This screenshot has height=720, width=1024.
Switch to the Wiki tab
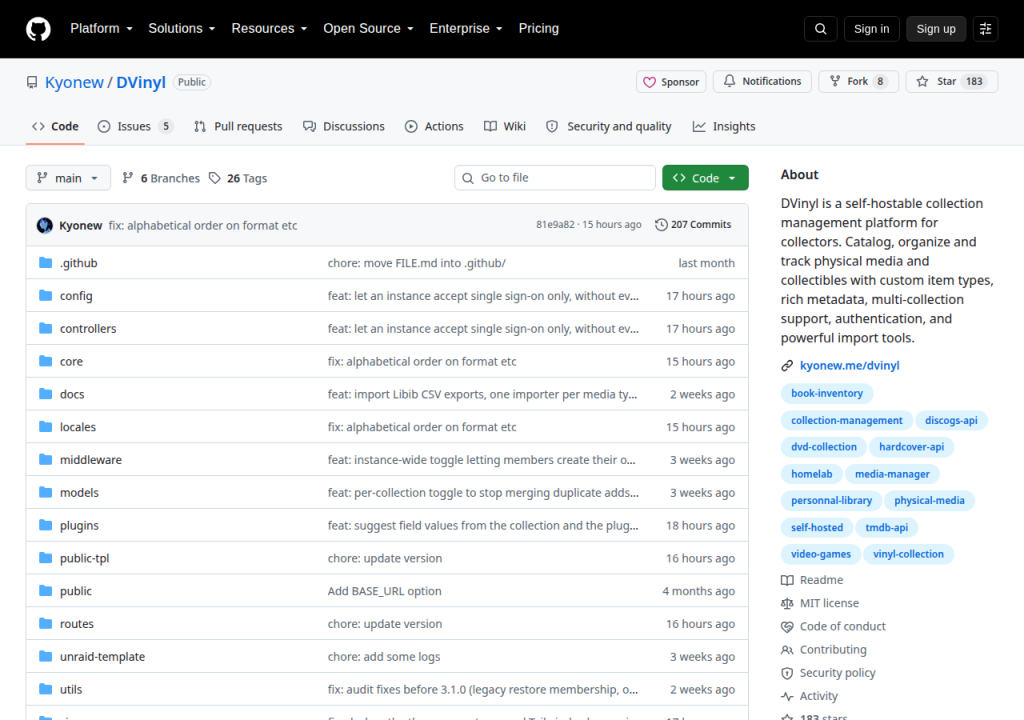[505, 126]
